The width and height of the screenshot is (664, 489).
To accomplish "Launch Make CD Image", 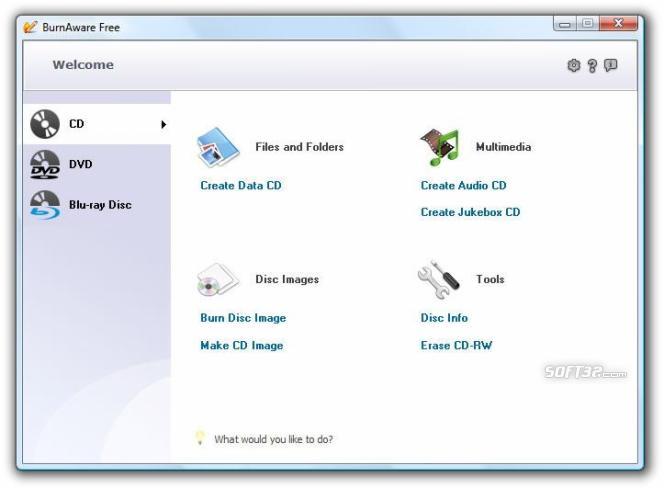I will coord(242,345).
